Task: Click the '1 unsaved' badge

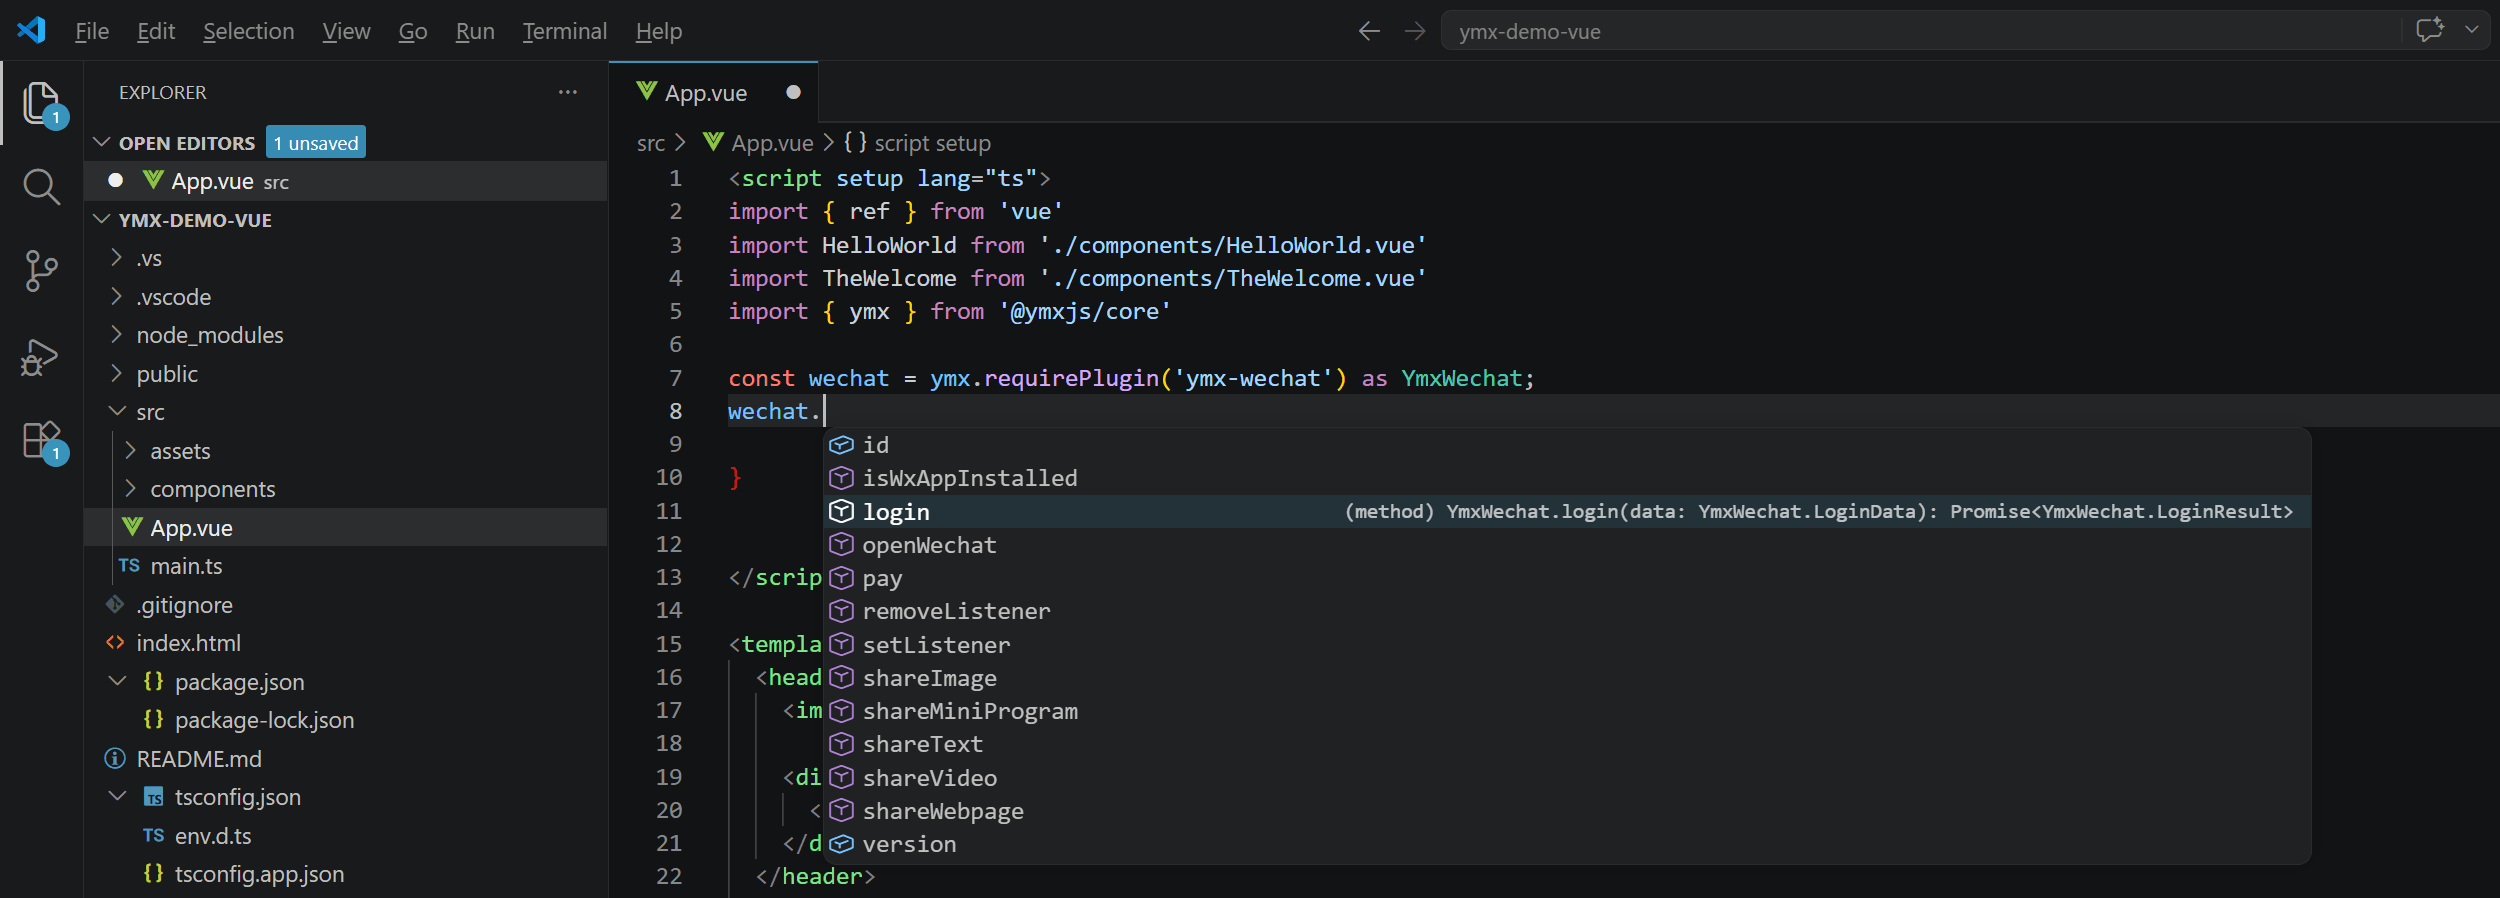Action: (316, 142)
